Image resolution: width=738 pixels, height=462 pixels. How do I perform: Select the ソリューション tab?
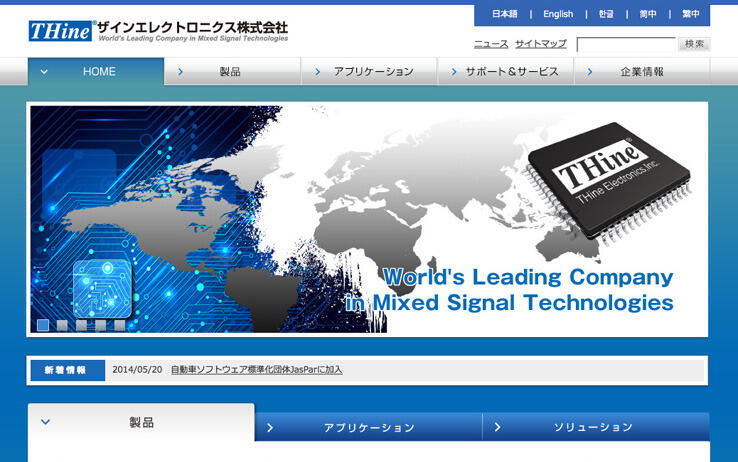coord(596,427)
